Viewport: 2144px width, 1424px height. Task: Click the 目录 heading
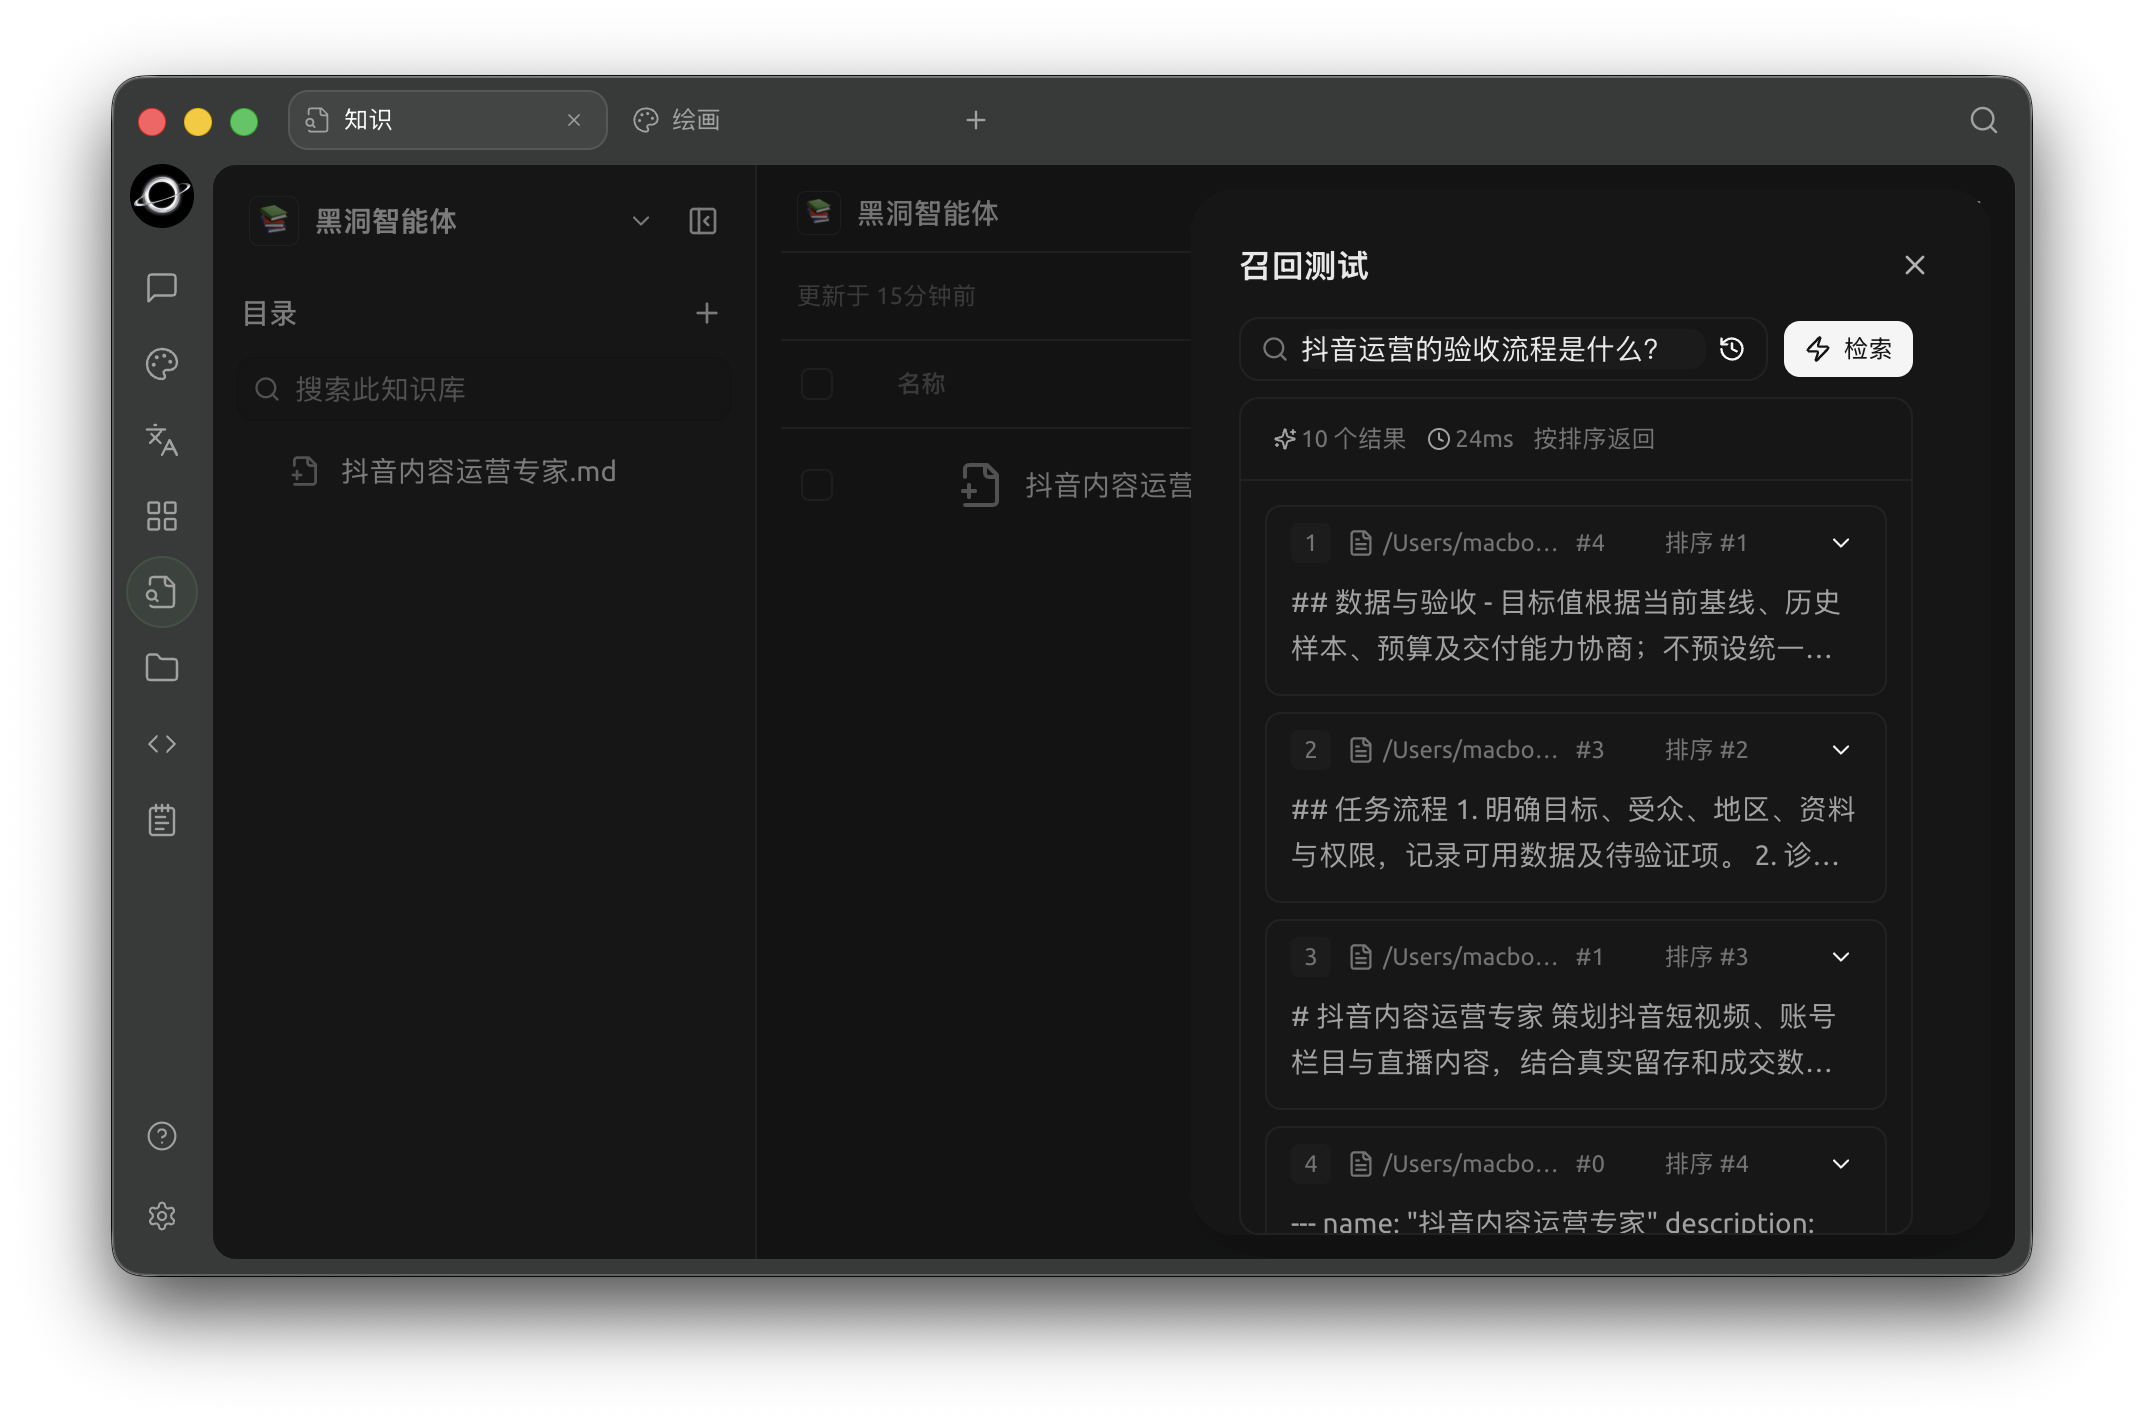[x=269, y=313]
